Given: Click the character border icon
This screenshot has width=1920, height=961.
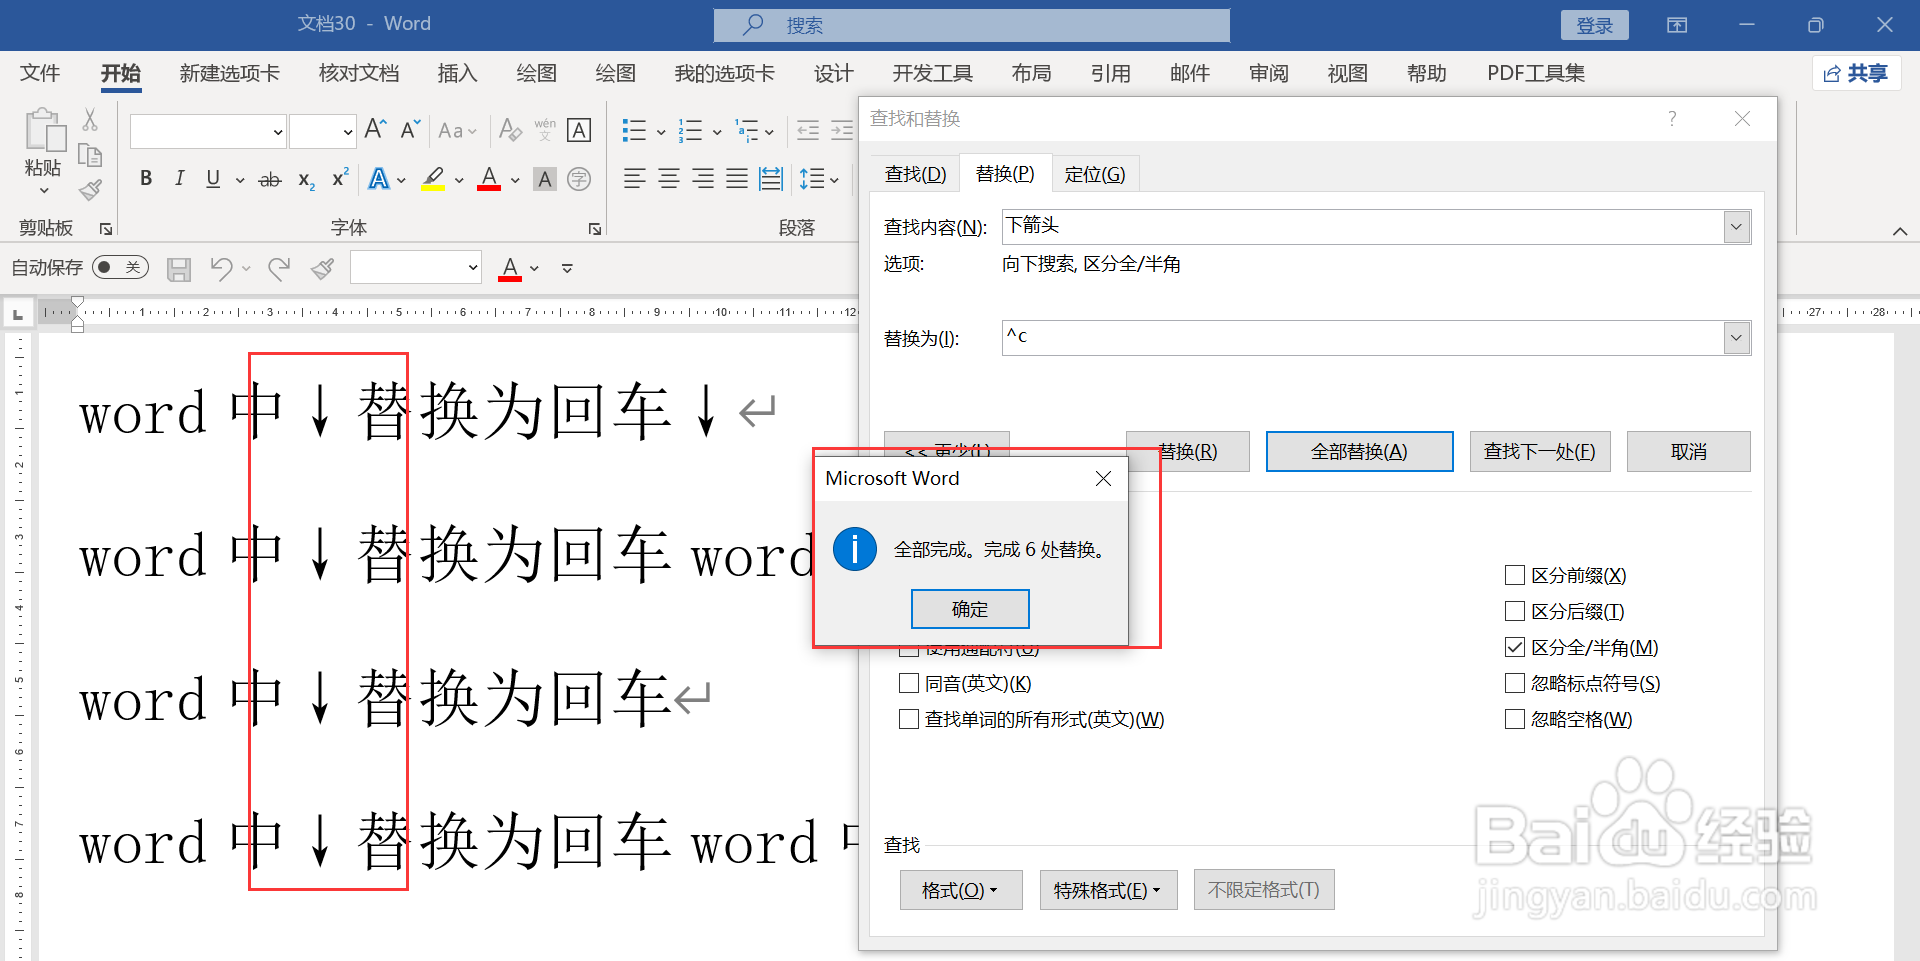Looking at the screenshot, I should click(579, 130).
